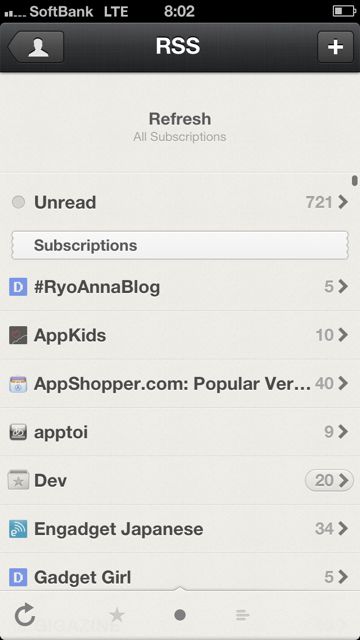
Task: Add a new subscription with plus button
Action: click(335, 47)
